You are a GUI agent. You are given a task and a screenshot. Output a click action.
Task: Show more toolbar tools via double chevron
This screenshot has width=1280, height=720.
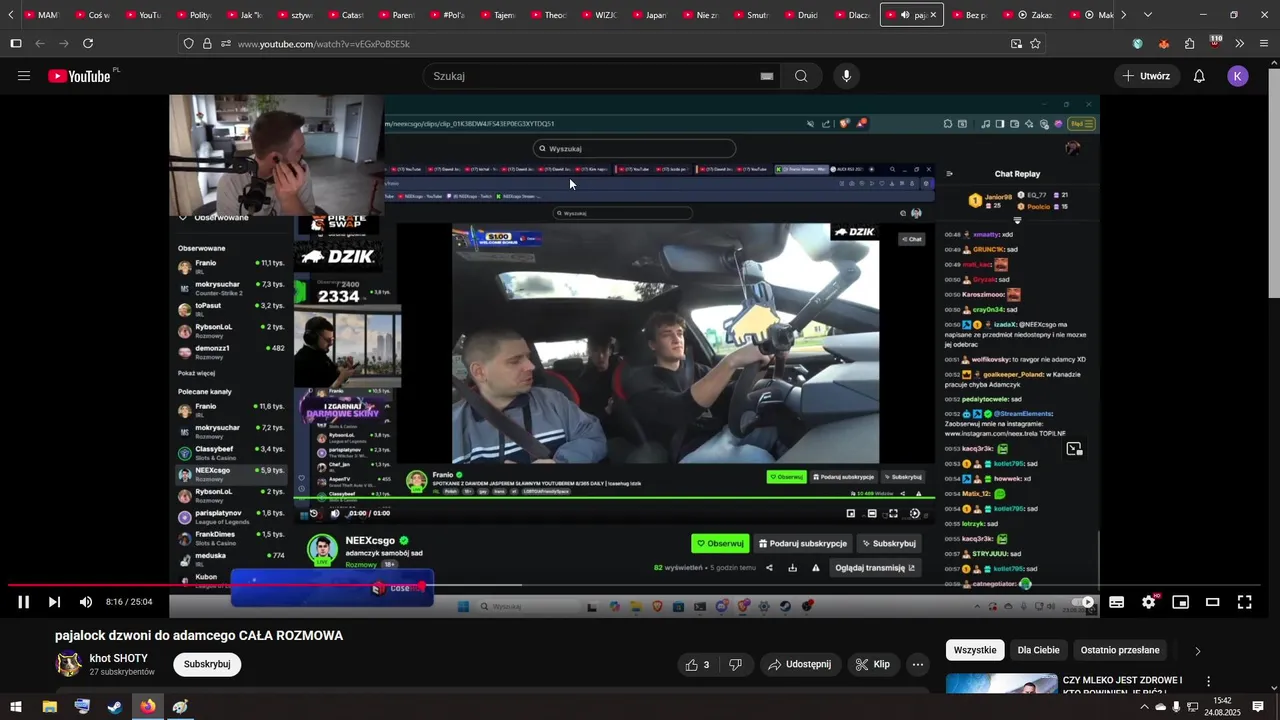click(x=1239, y=44)
